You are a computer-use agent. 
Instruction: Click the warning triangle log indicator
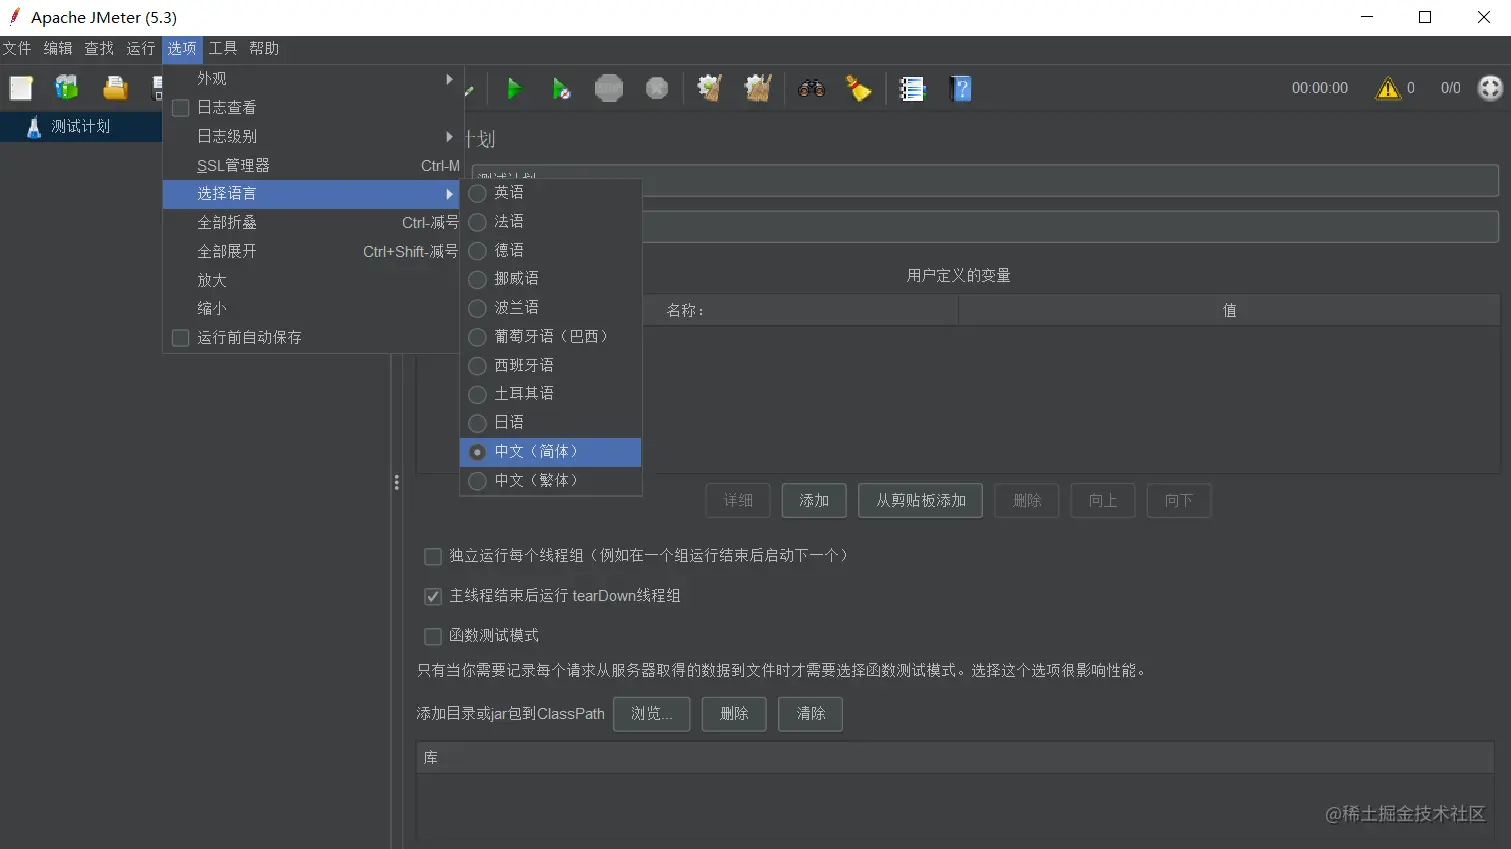(1388, 89)
